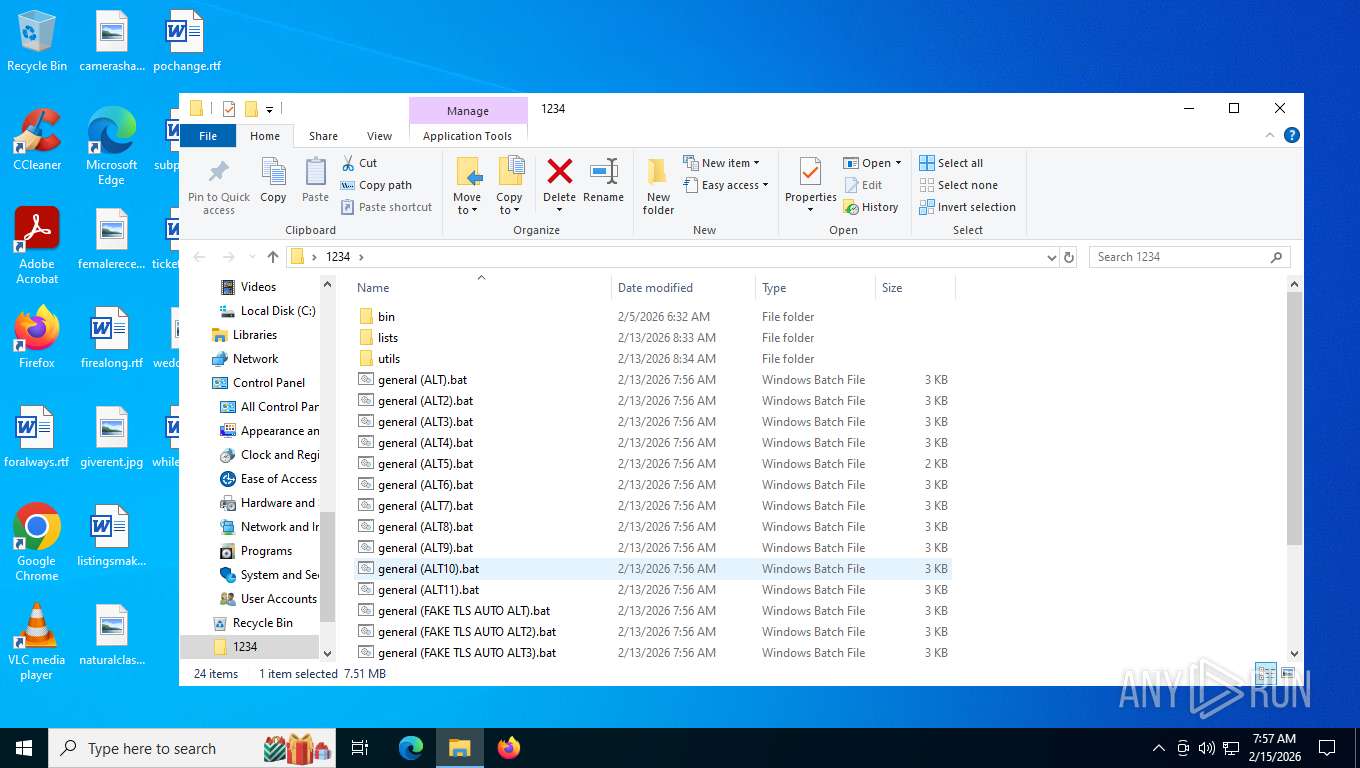Click Select all
This screenshot has height=768, width=1360.
pyautogui.click(x=951, y=163)
